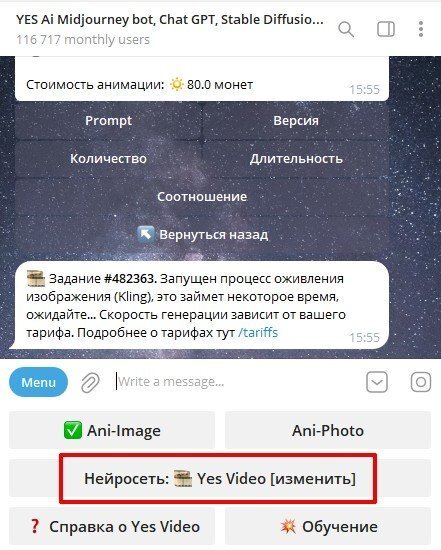Open the three-dot more options menu
The height and width of the screenshot is (550, 441).
pos(421,29)
